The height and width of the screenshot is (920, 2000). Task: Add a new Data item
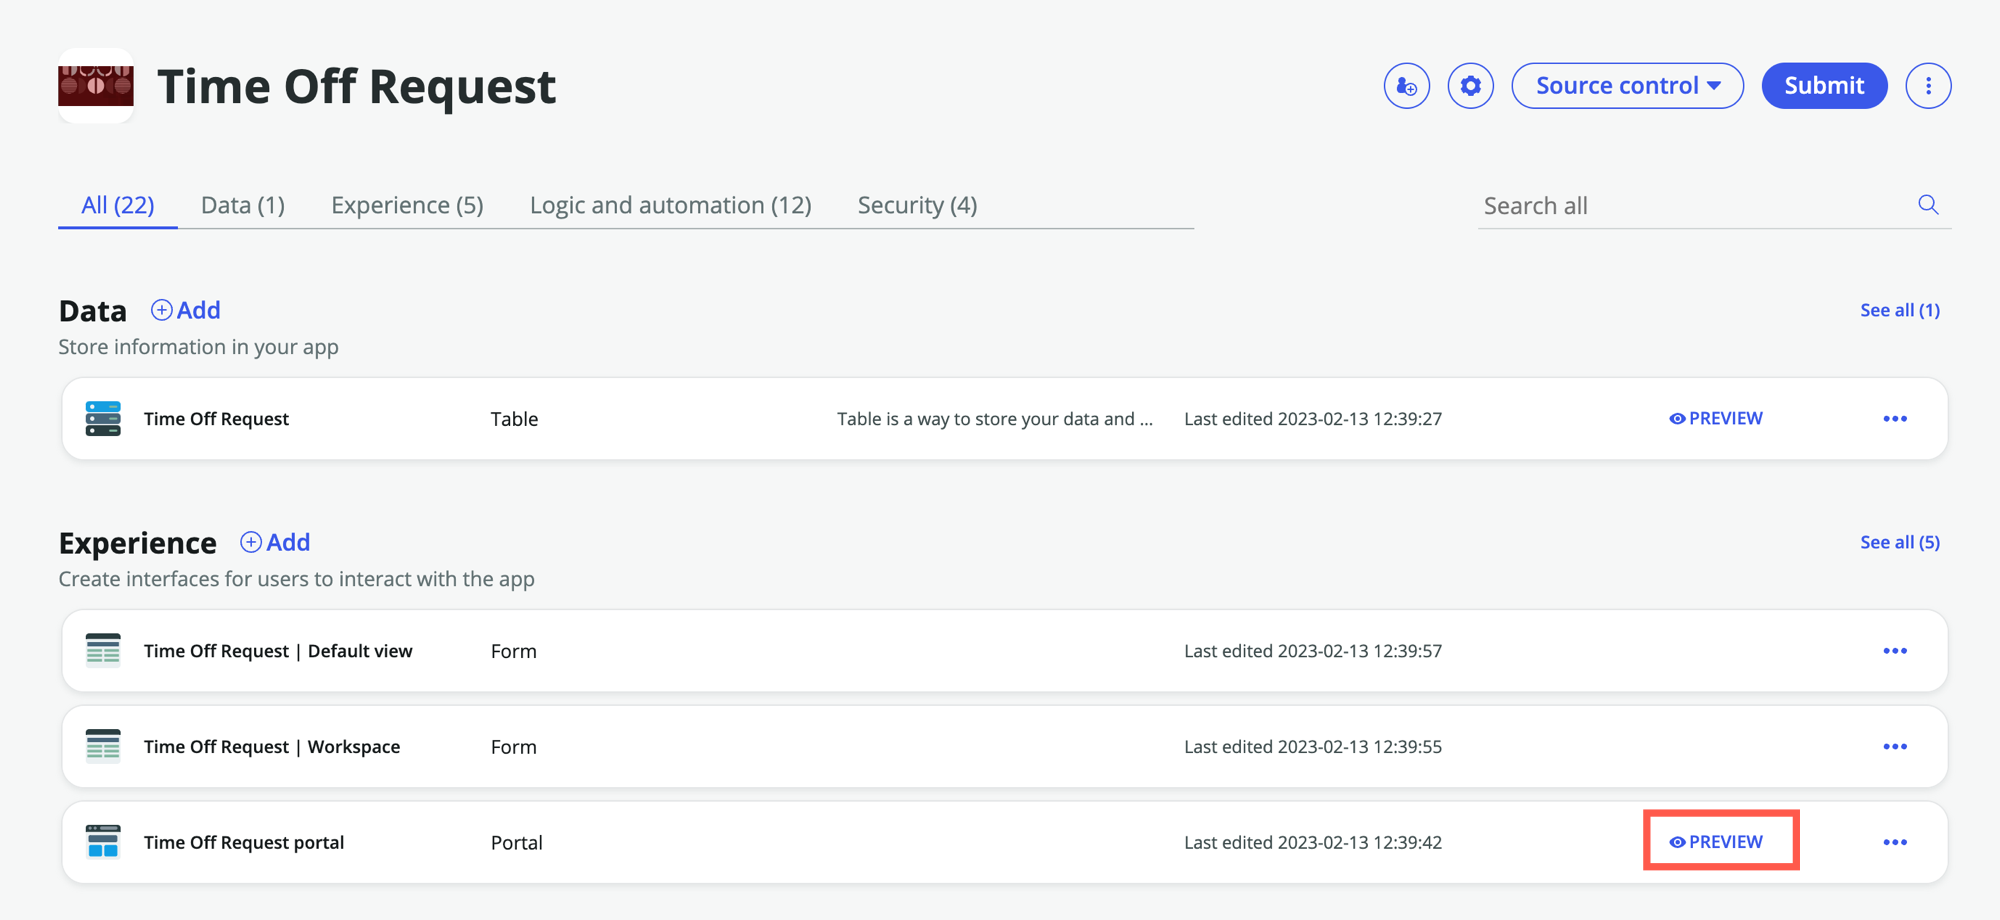[x=186, y=310]
